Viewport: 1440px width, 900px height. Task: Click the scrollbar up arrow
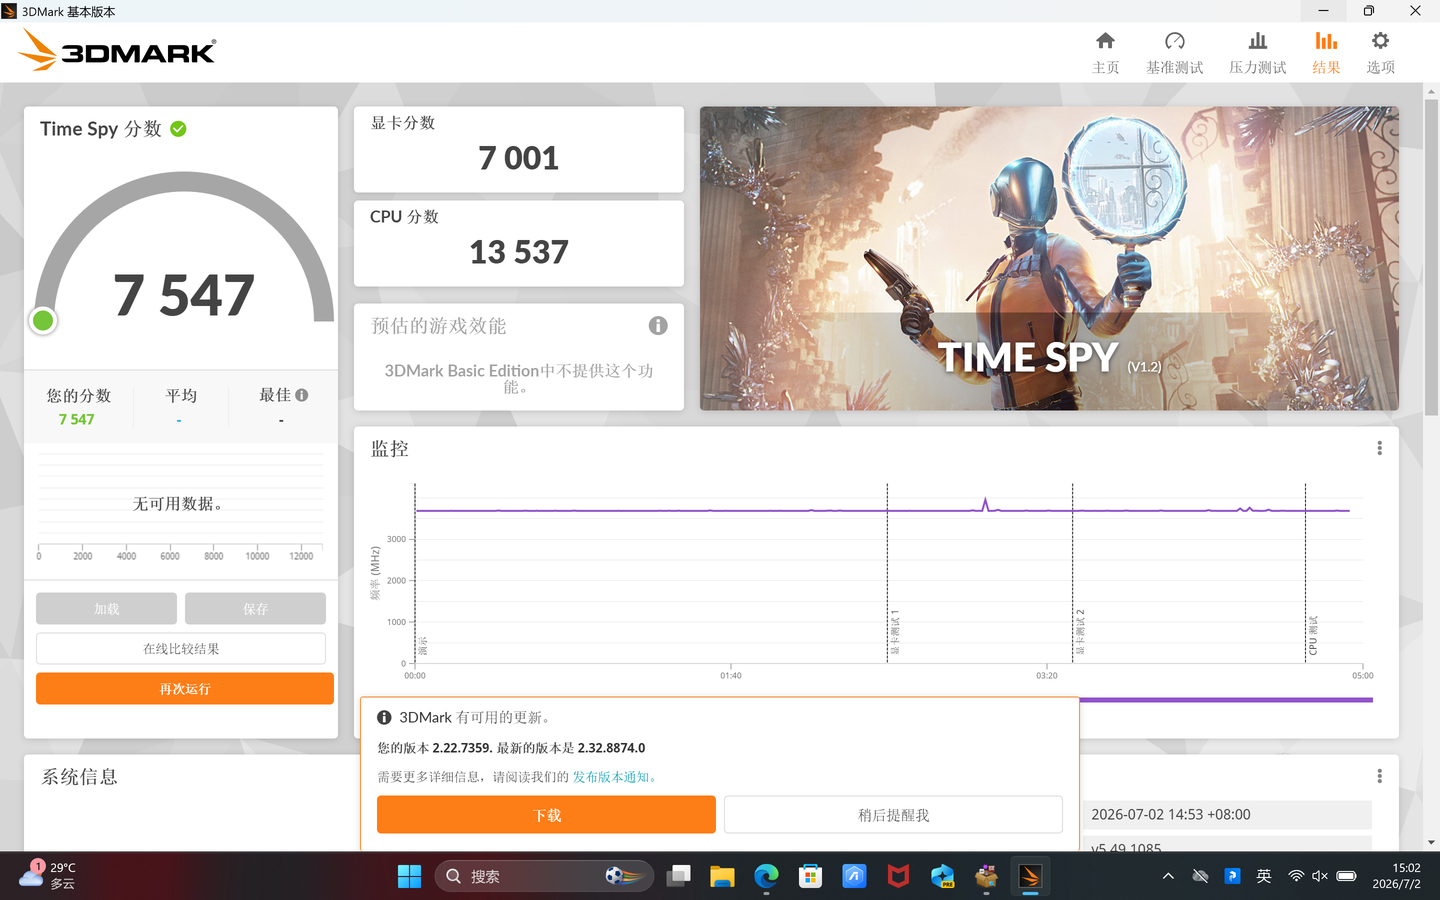point(1431,91)
